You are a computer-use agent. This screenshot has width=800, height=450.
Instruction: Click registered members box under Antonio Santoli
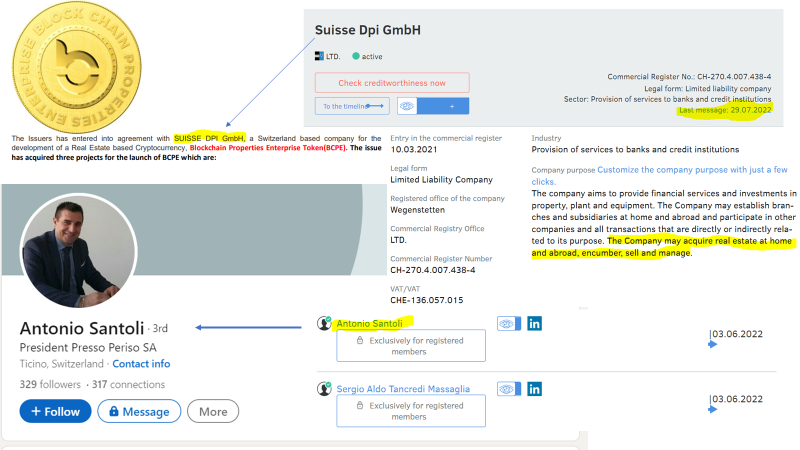[x=411, y=346]
